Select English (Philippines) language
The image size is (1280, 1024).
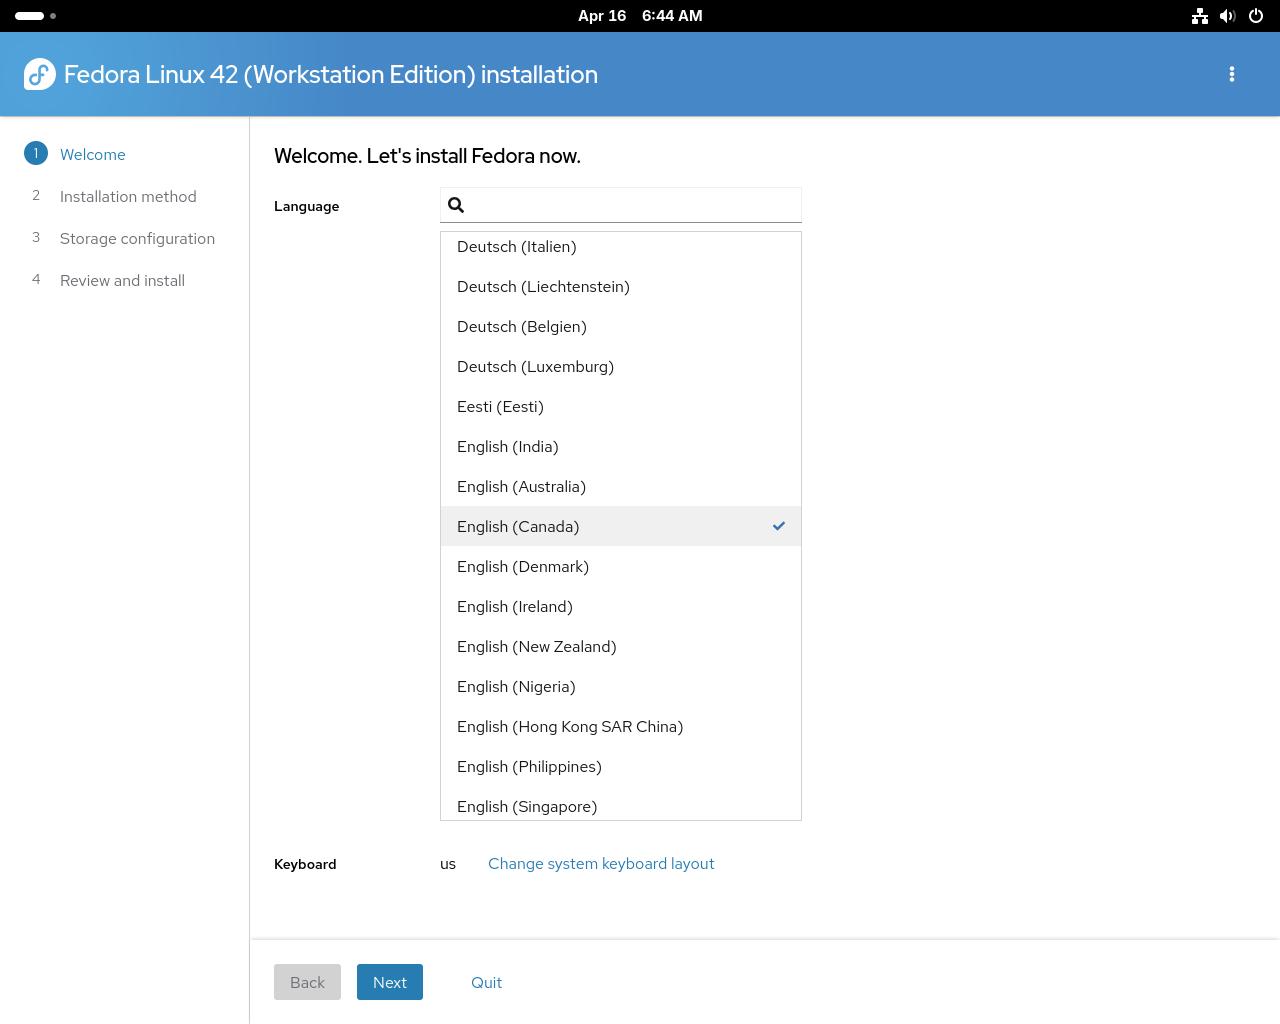621,766
